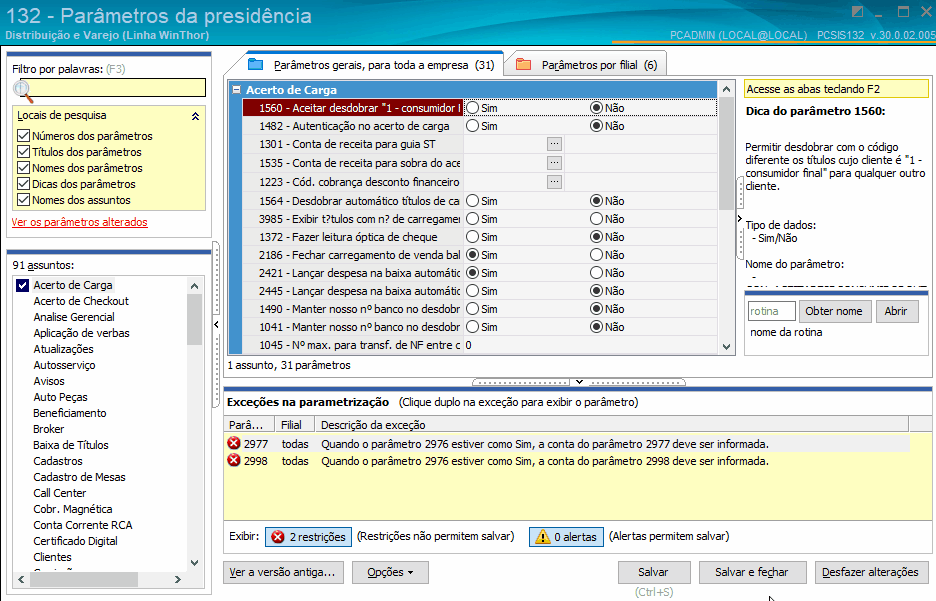Toggle Números dos parâmetros checkbox
This screenshot has height=601, width=936.
pos(23,135)
